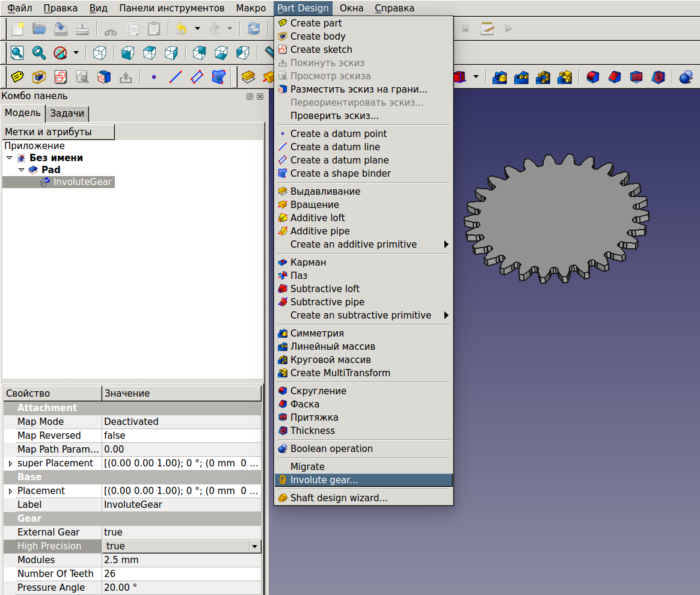Click the Create part toolbar icon

point(17,77)
